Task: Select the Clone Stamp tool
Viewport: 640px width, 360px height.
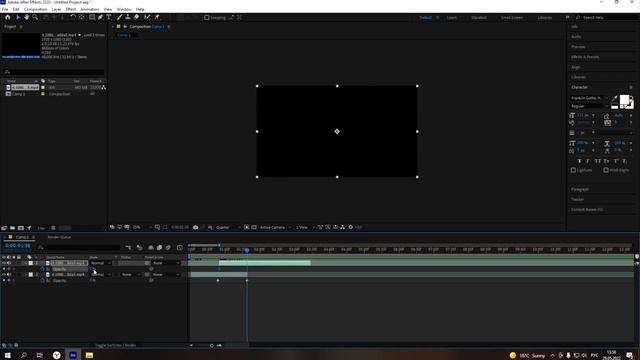Action: coord(128,17)
